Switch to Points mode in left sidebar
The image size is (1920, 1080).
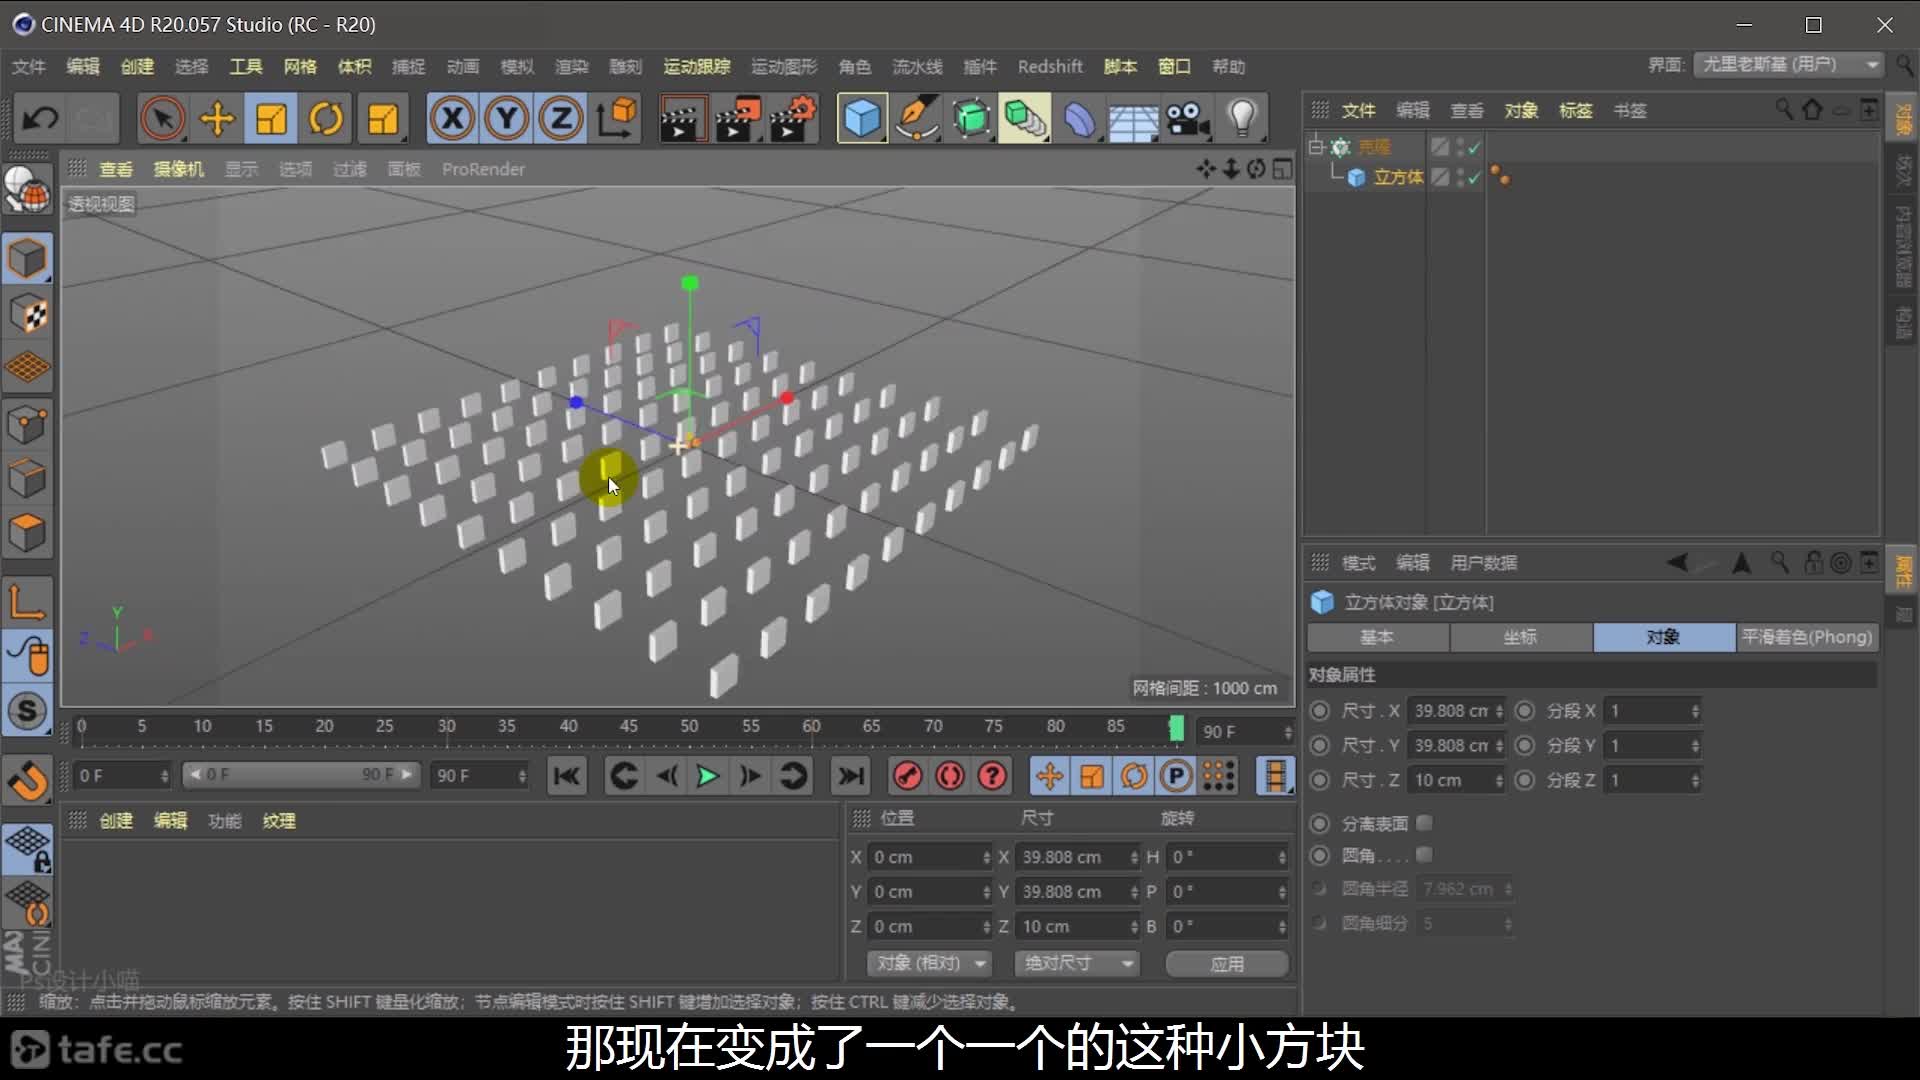point(27,424)
